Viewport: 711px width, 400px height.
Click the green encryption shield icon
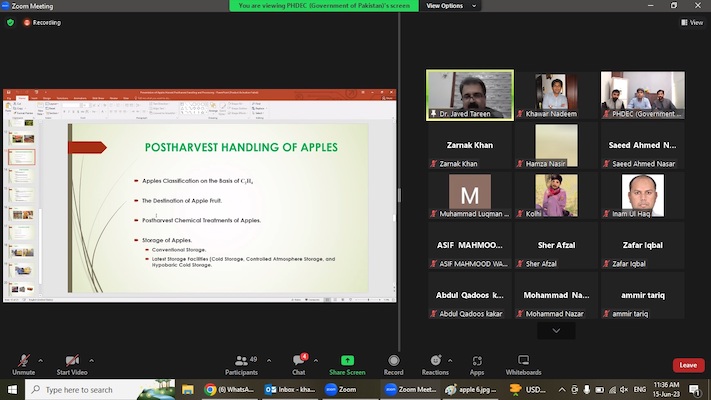pos(11,22)
